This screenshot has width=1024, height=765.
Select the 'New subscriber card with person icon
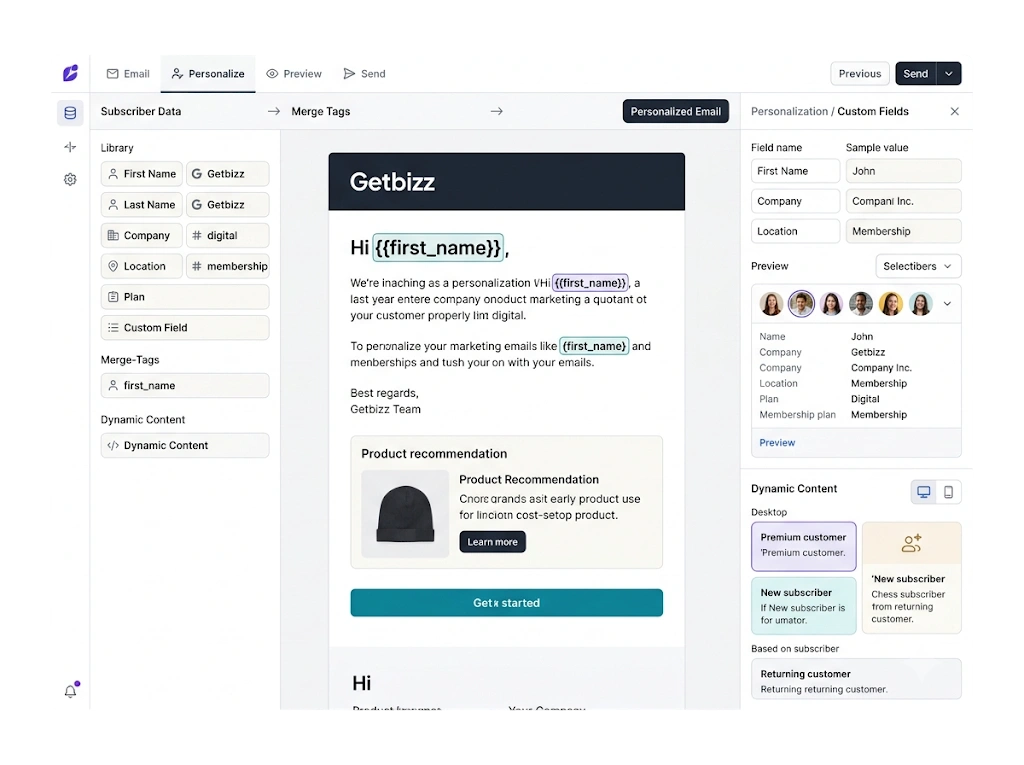click(x=912, y=578)
